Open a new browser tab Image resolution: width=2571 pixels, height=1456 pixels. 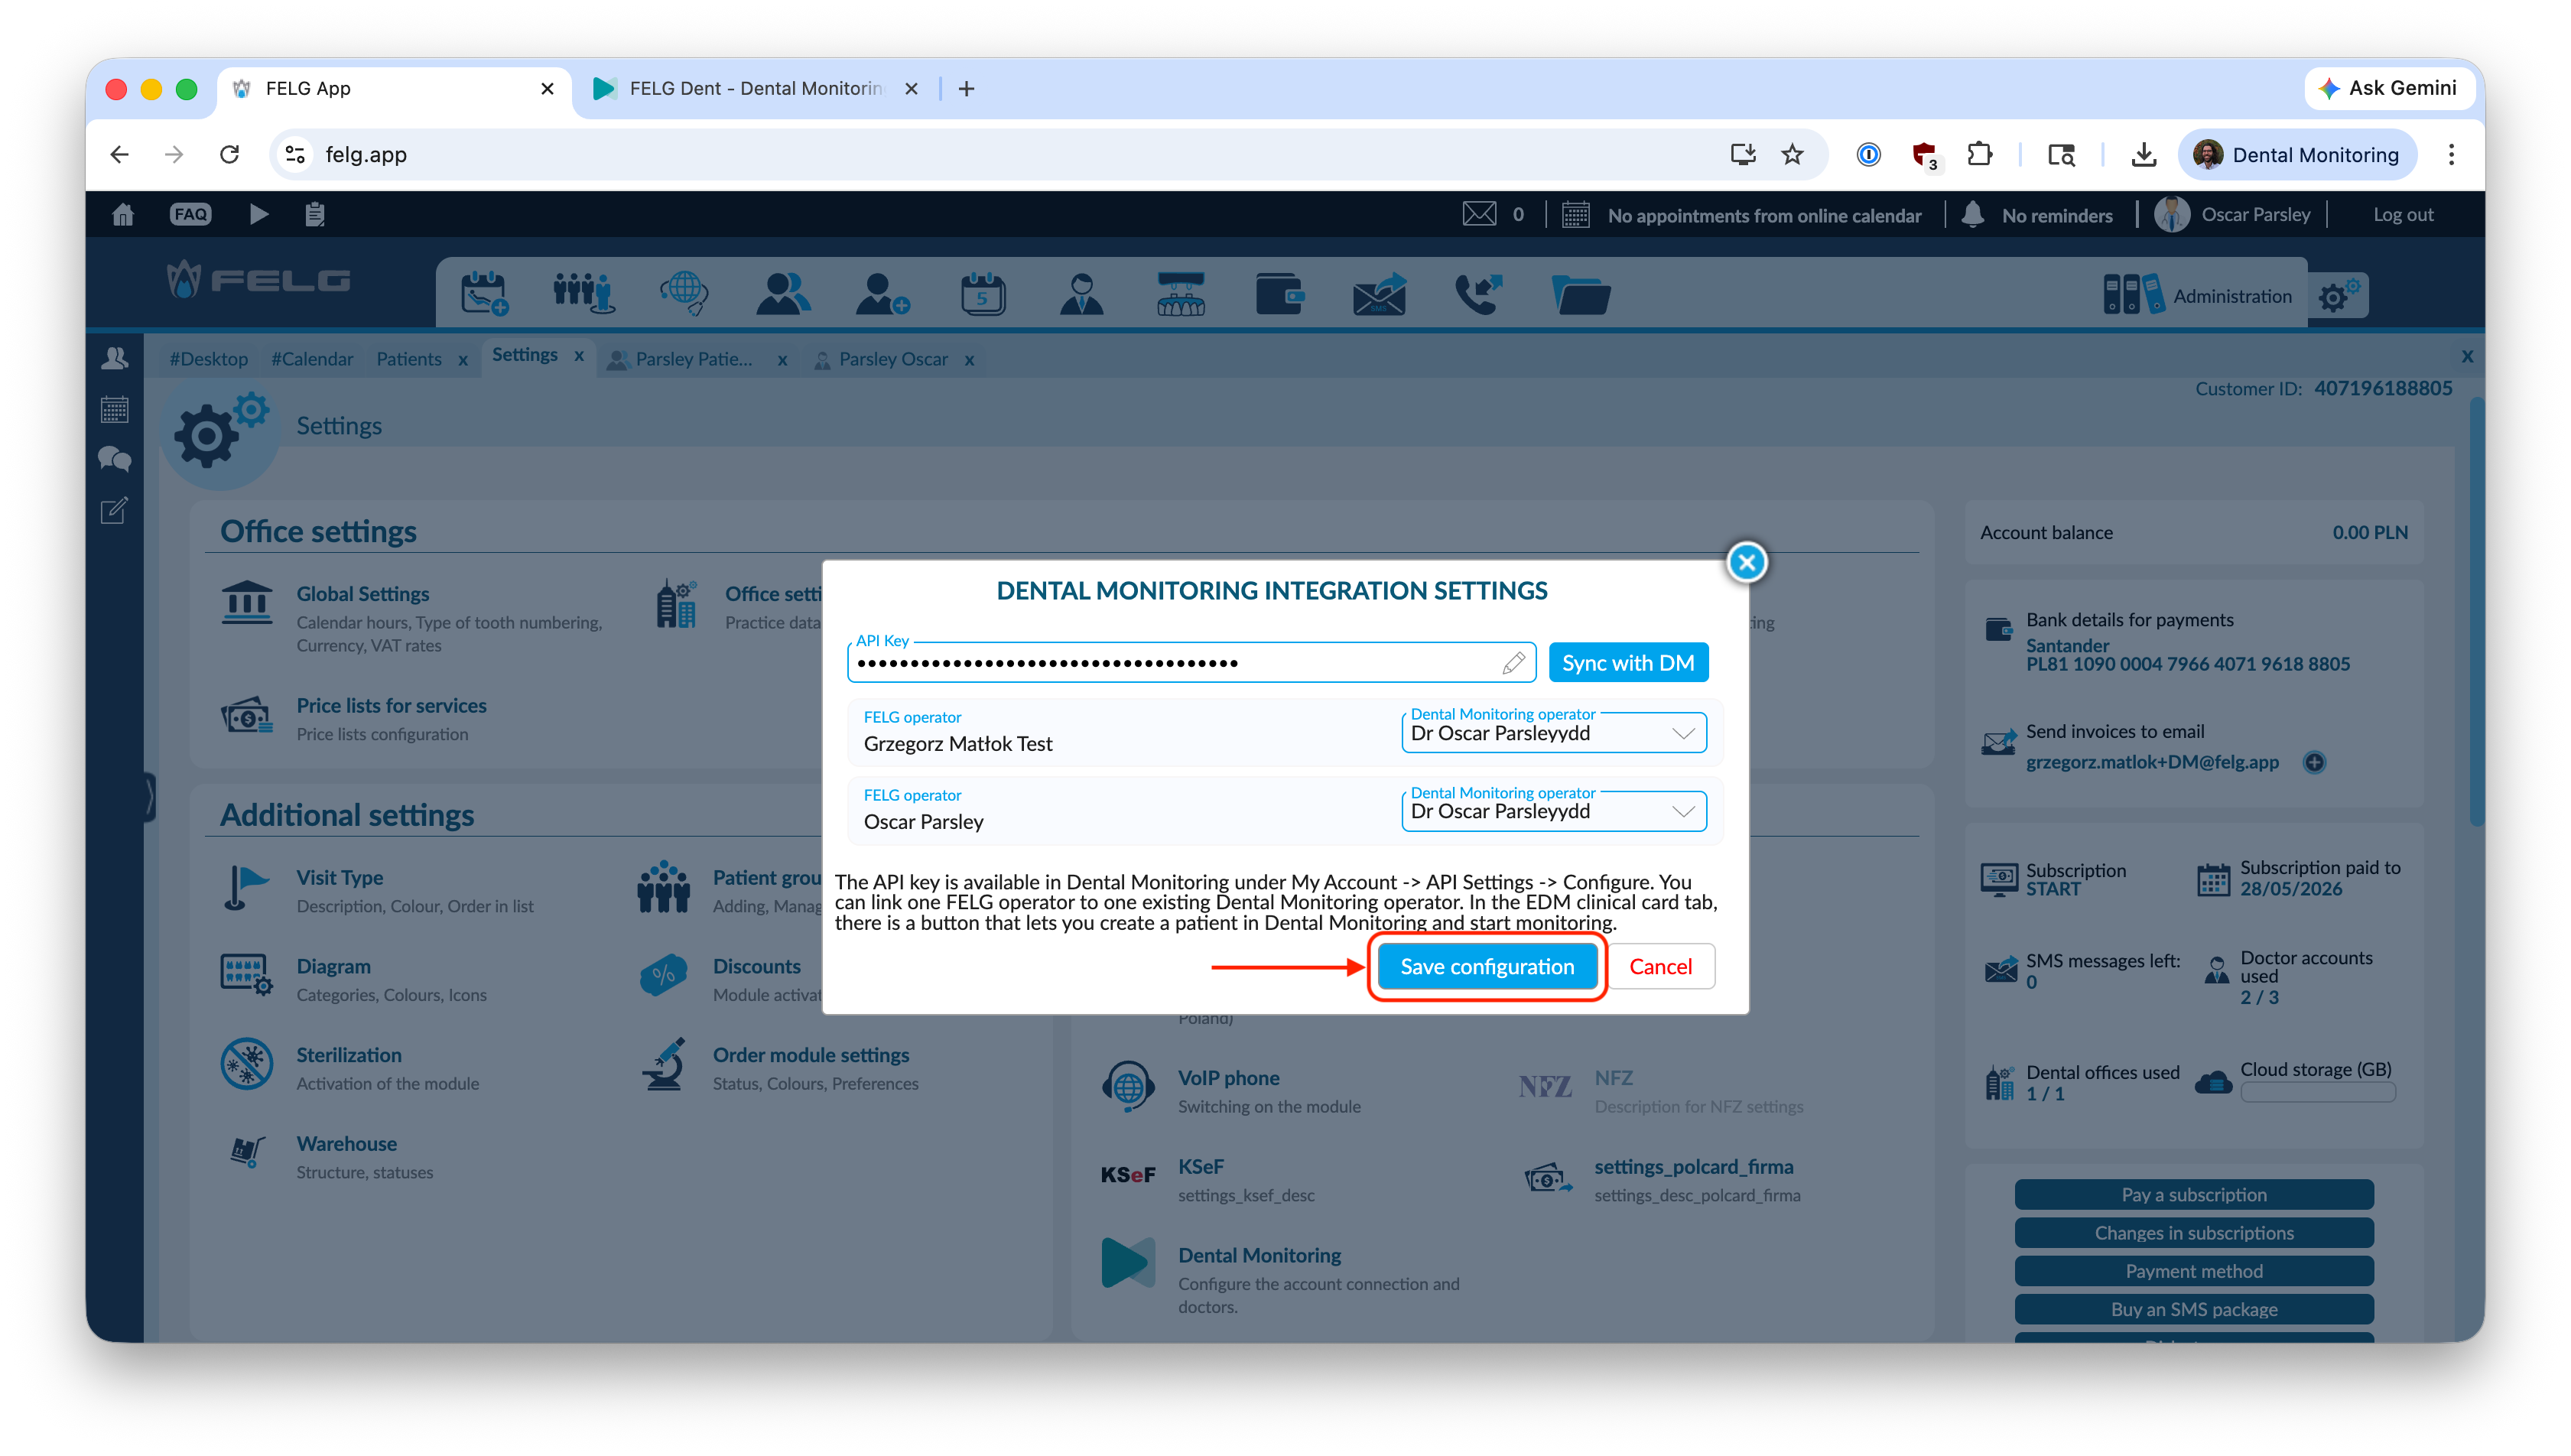point(966,88)
